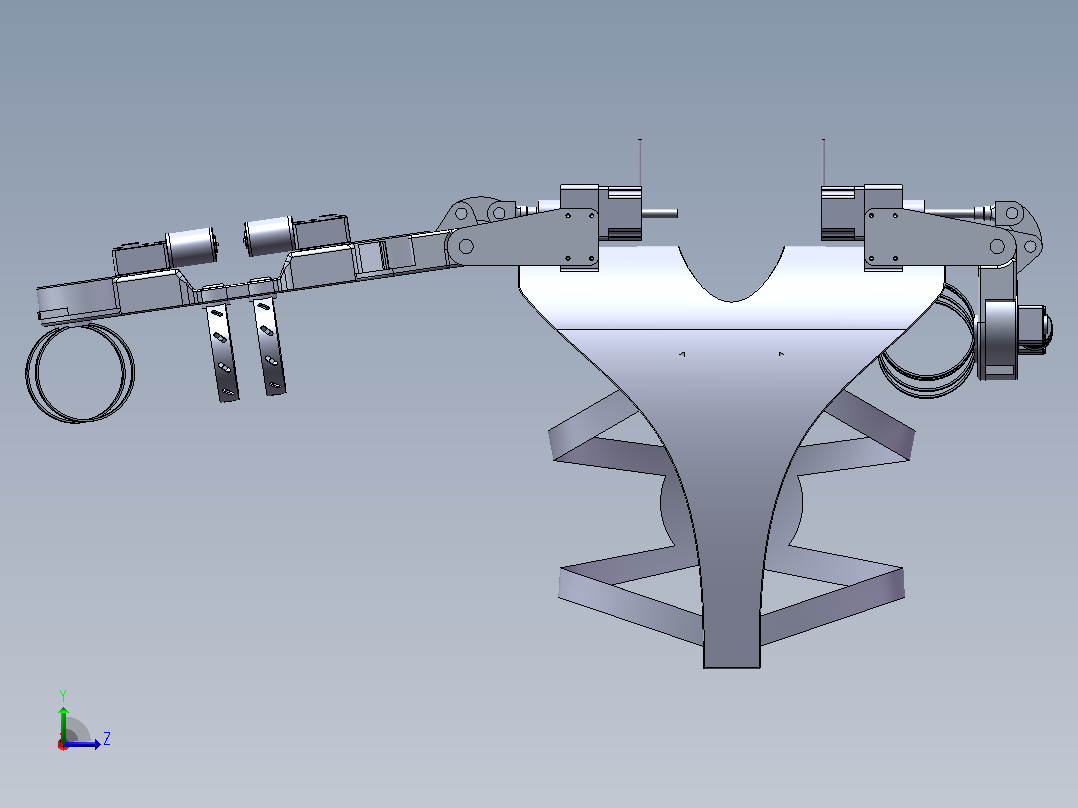This screenshot has width=1078, height=808.
Task: Click the blue Z axis of the orientation triad
Action: pos(83,744)
